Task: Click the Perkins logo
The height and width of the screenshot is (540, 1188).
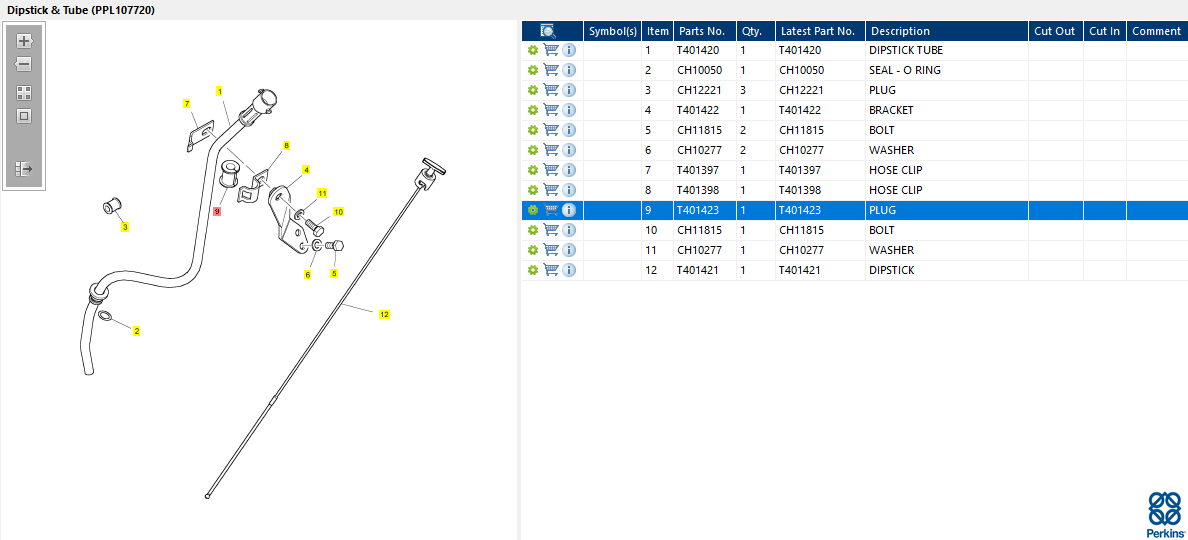Action: click(1165, 512)
